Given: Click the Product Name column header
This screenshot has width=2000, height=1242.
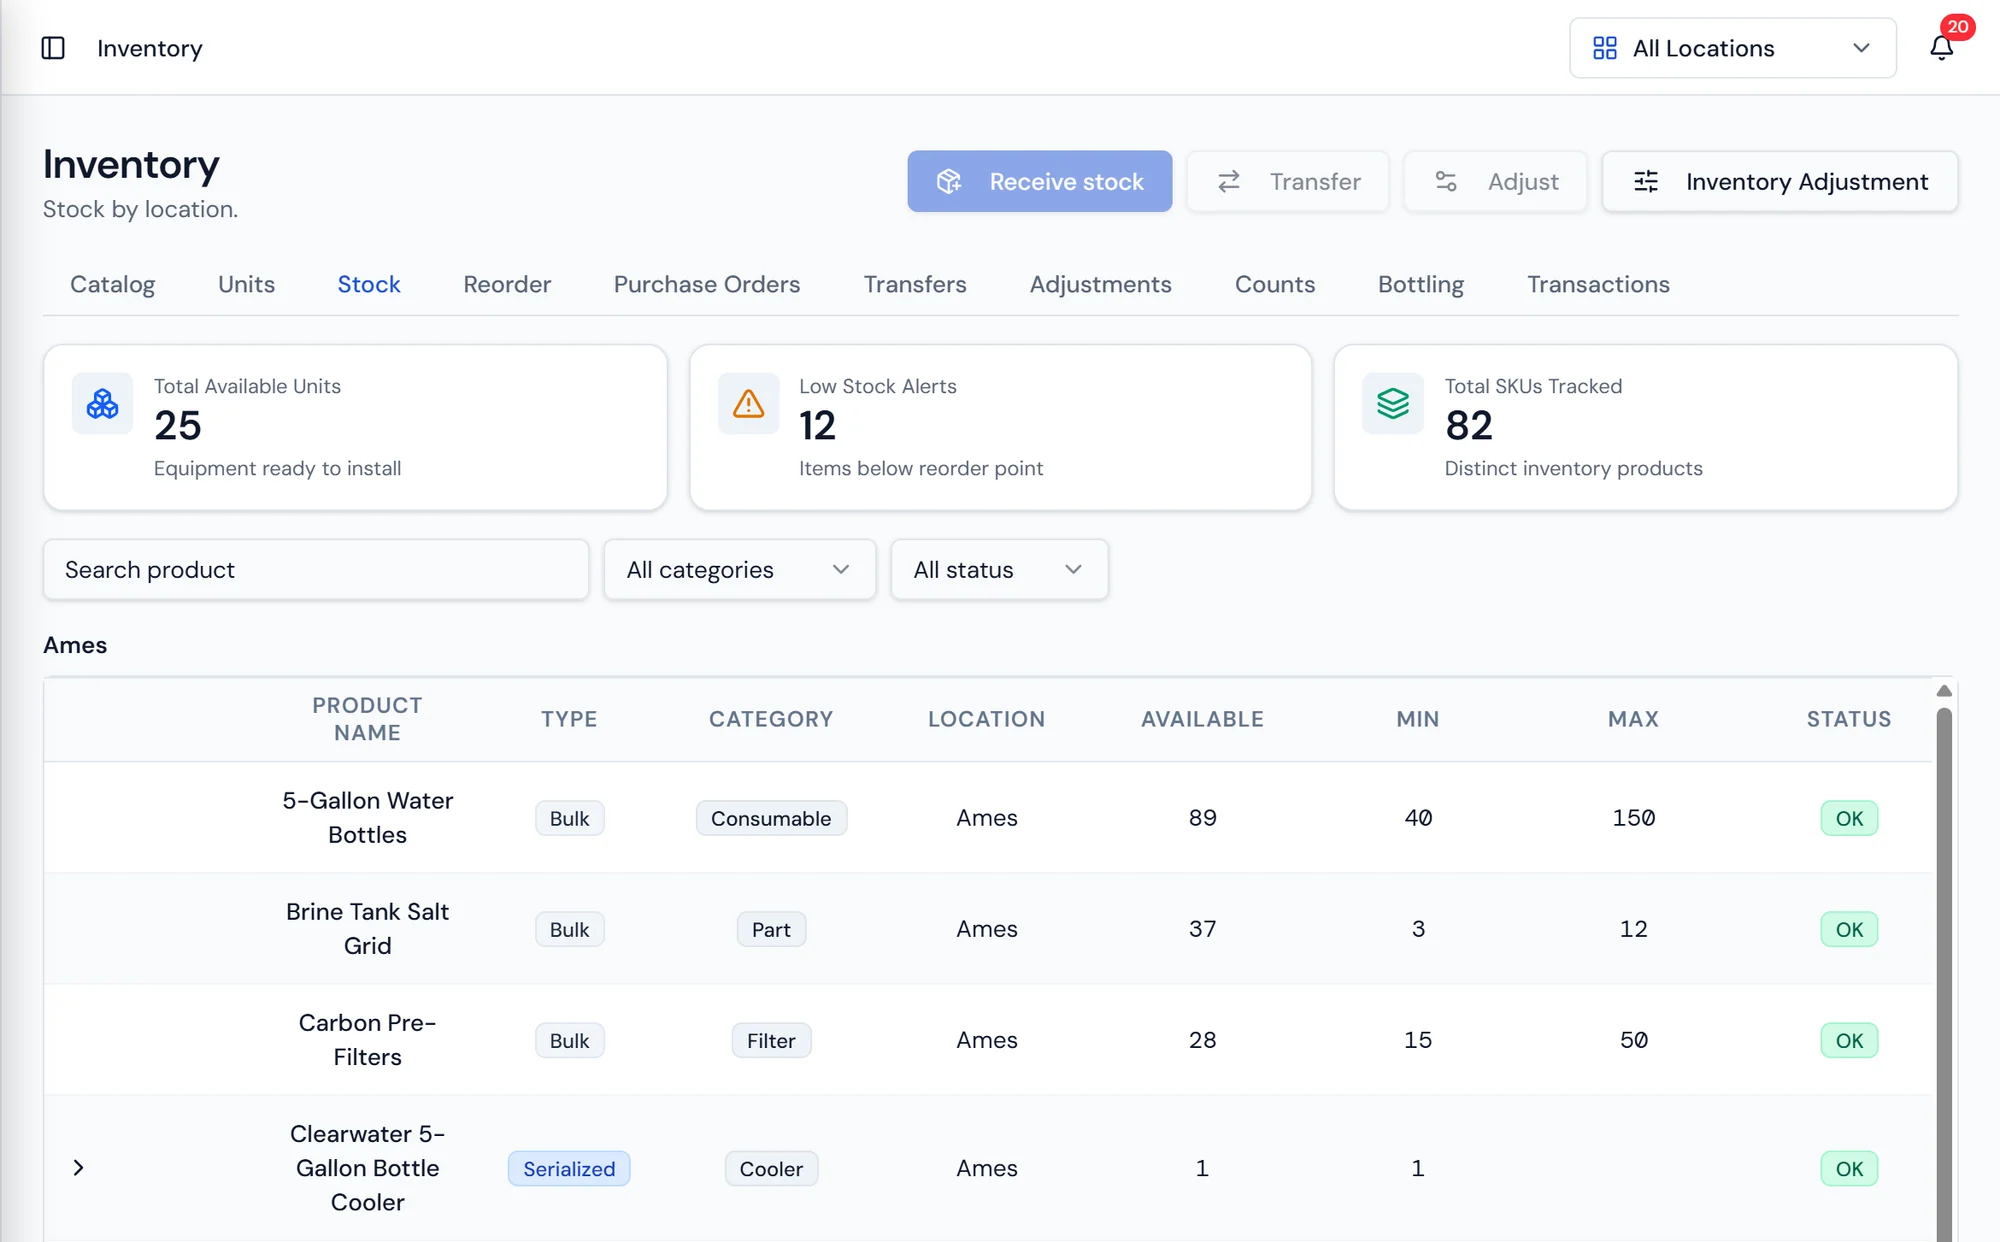Looking at the screenshot, I should (x=367, y=719).
